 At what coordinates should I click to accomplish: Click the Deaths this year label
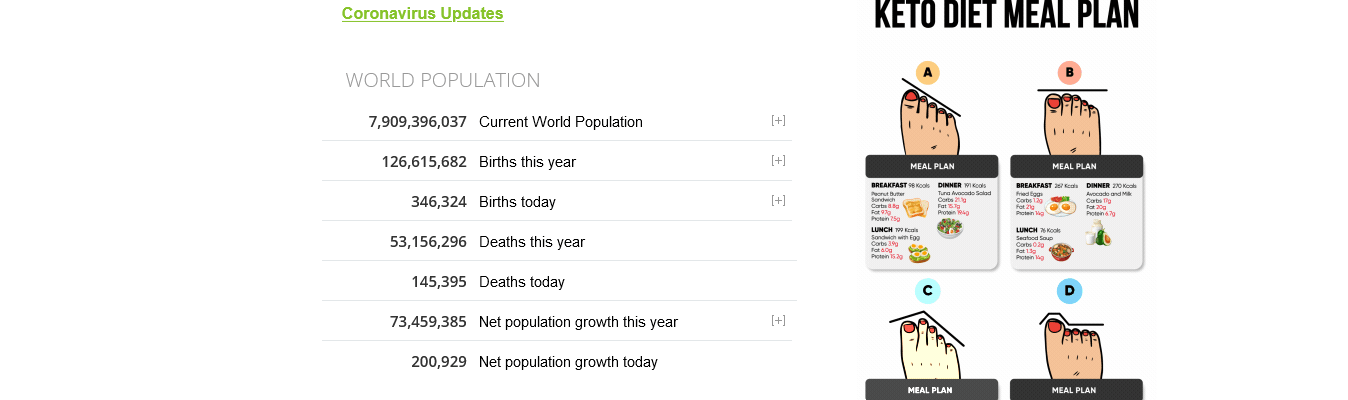pos(532,242)
